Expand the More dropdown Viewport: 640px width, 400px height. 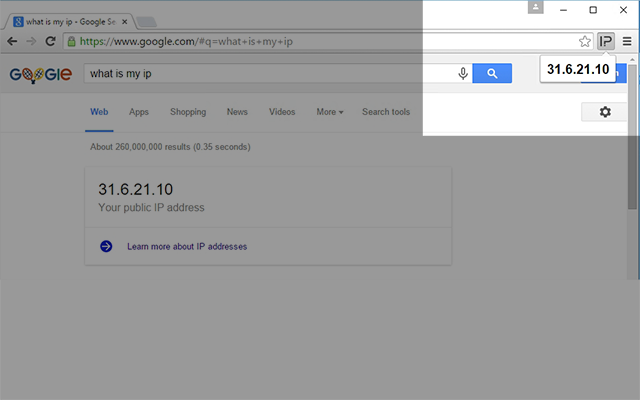click(x=330, y=112)
